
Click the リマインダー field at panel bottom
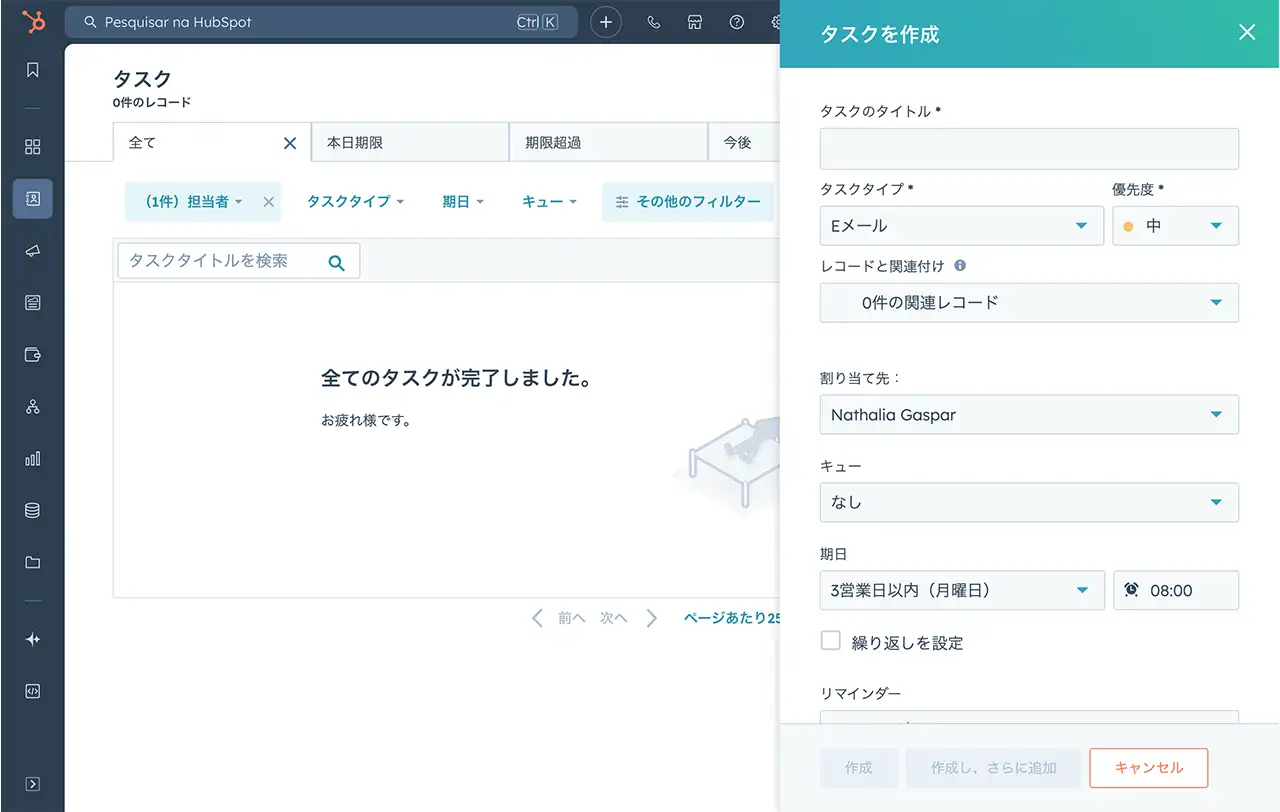[1029, 716]
